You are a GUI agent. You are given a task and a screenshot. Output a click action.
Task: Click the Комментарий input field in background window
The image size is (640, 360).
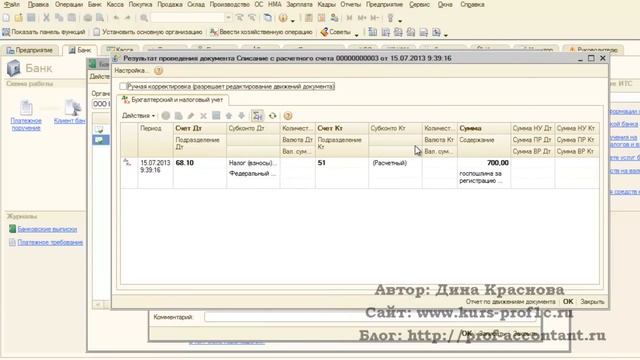[371, 317]
